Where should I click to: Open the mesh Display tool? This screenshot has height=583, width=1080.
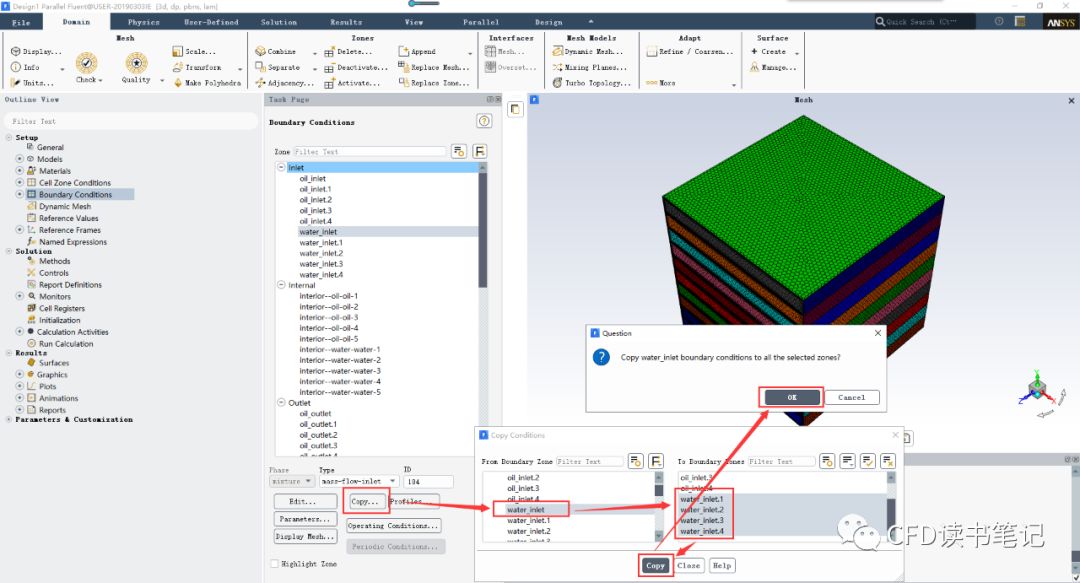point(36,52)
